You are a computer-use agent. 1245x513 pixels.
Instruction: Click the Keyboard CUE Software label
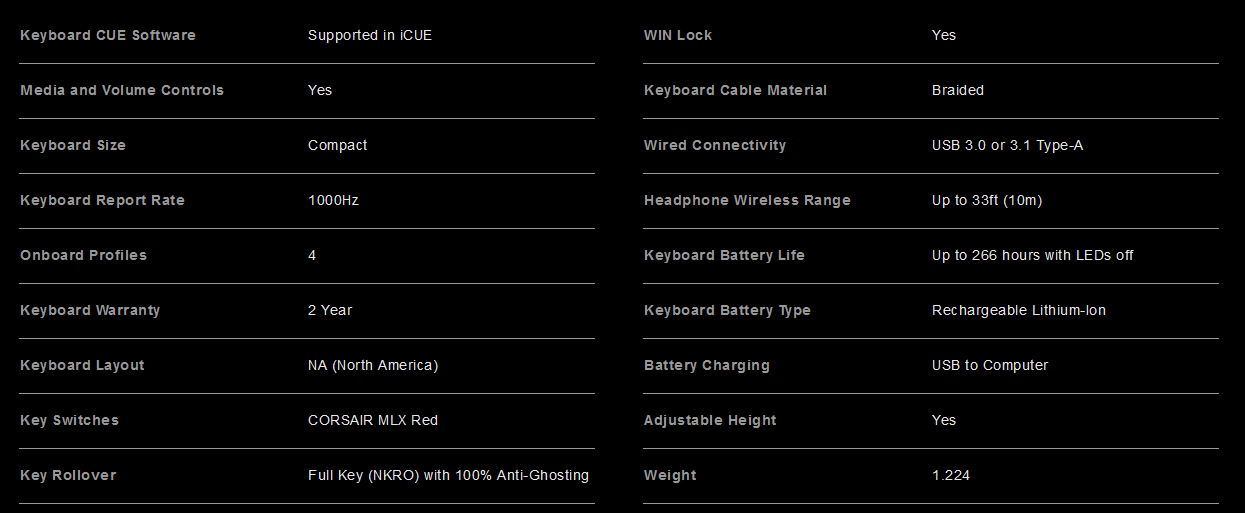point(108,35)
